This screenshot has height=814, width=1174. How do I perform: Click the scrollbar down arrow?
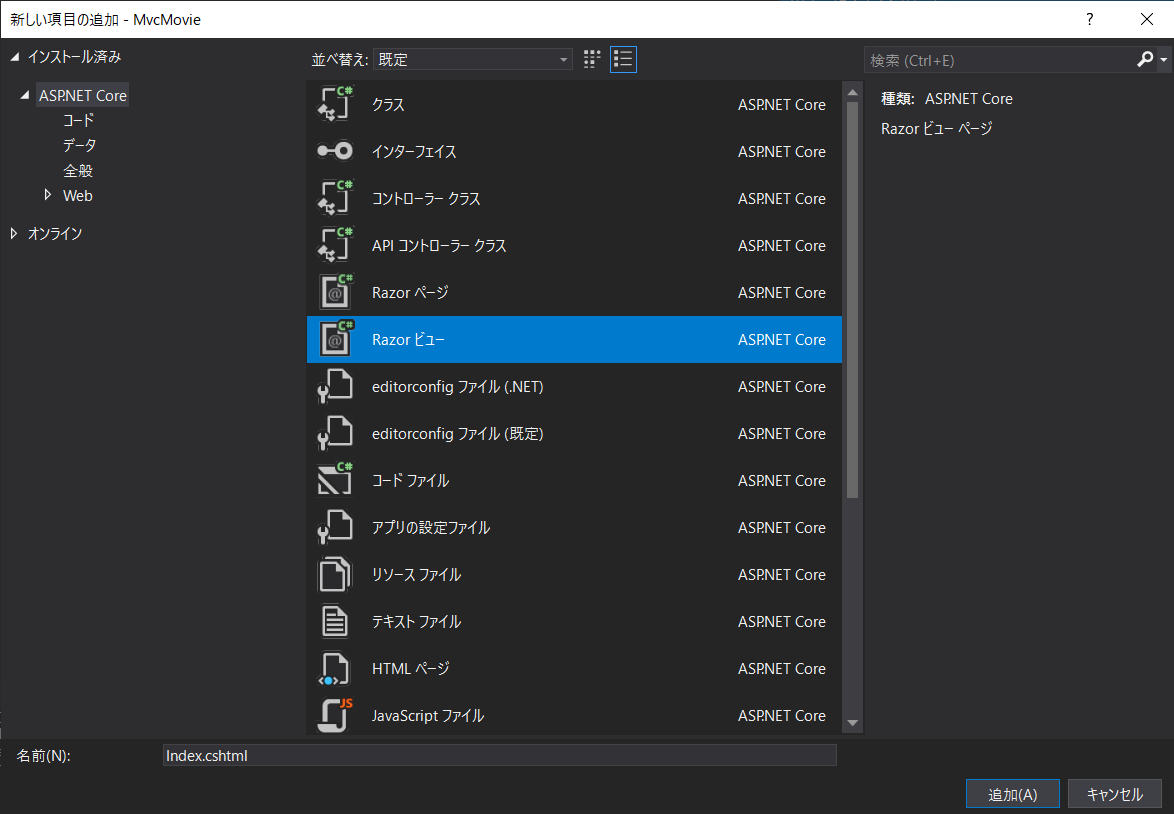click(852, 723)
